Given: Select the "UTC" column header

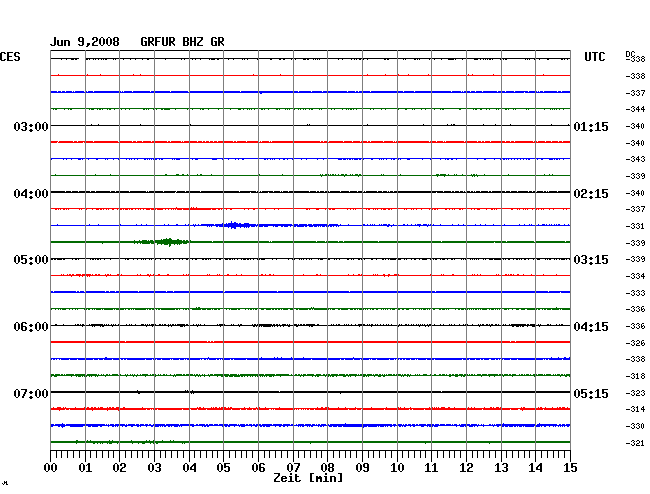Looking at the screenshot, I should pyautogui.click(x=594, y=57).
